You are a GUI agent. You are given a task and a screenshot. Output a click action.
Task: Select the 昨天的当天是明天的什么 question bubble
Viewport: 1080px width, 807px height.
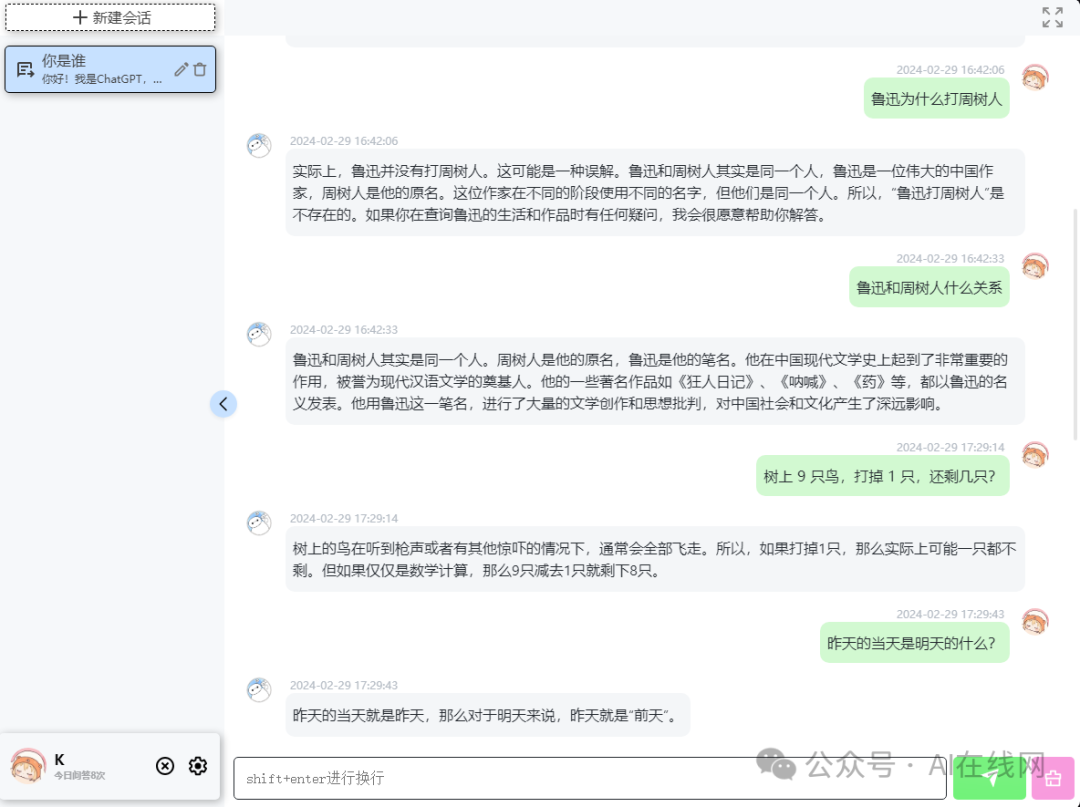(x=914, y=642)
